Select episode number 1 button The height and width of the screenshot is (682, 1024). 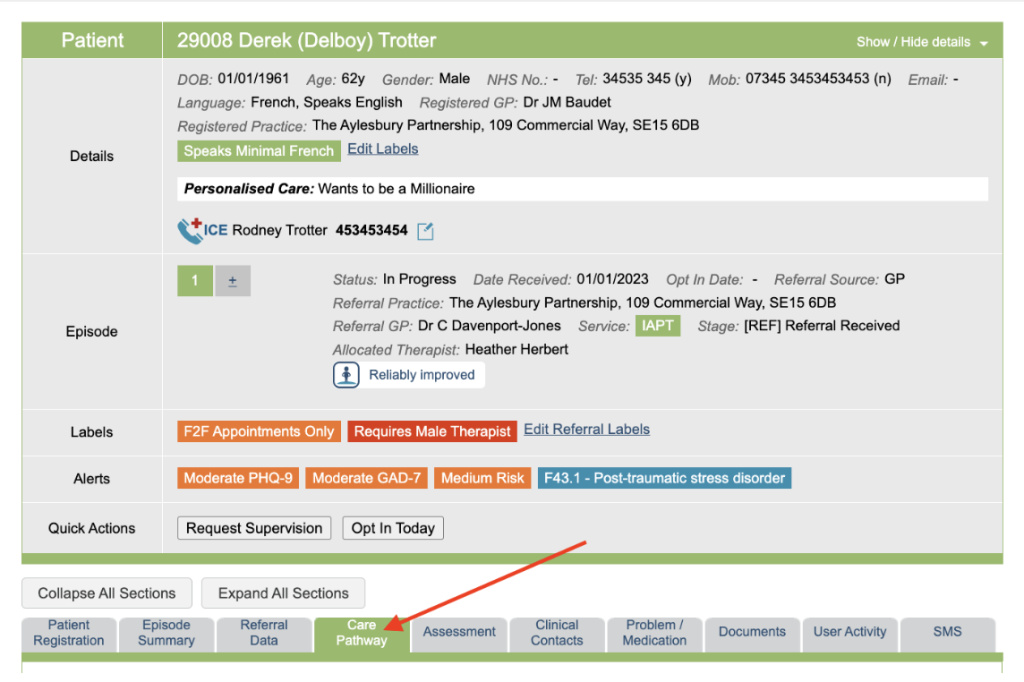[x=195, y=281]
